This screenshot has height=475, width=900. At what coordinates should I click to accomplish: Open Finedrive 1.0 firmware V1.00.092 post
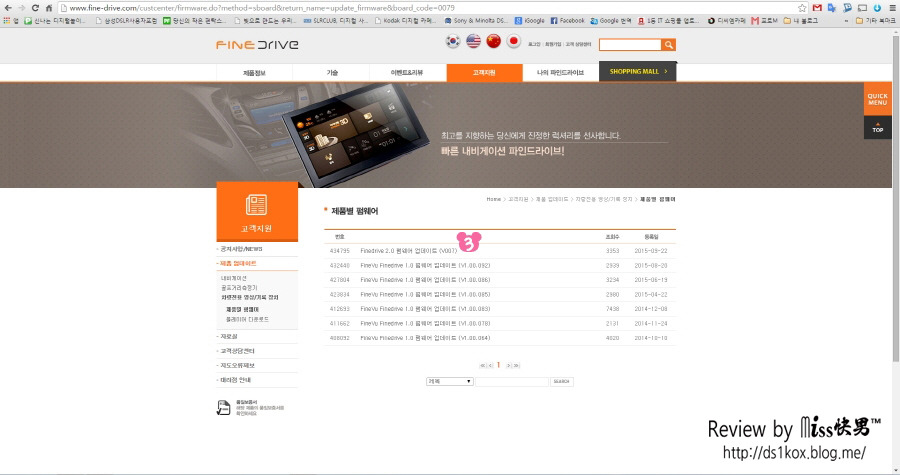click(x=425, y=266)
